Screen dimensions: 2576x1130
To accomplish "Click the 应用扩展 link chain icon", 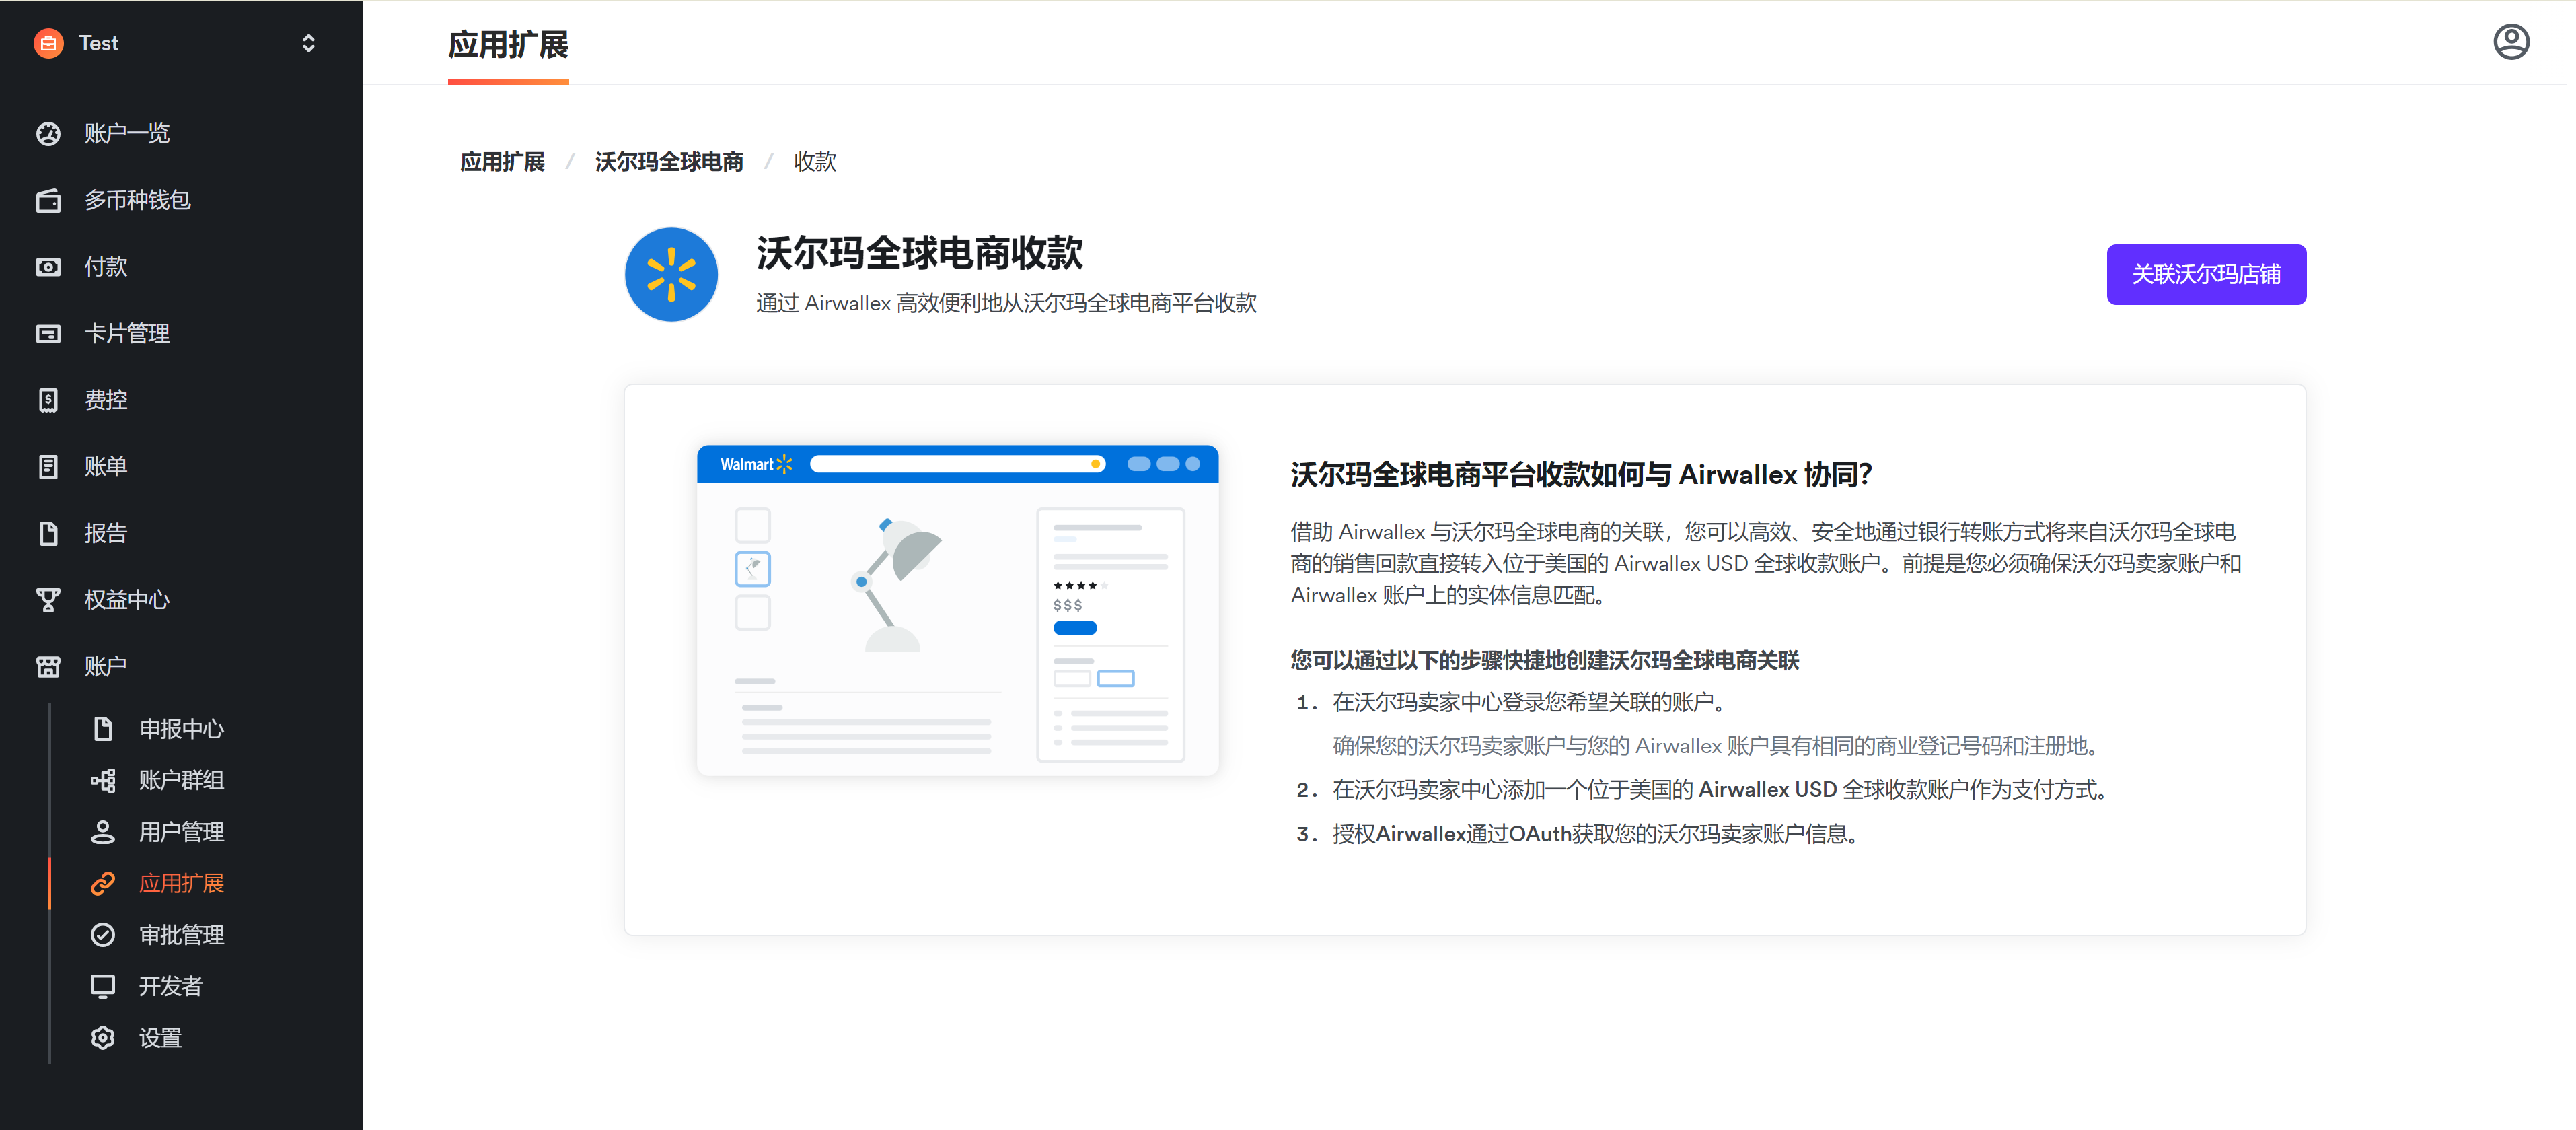I will pyautogui.click(x=103, y=884).
